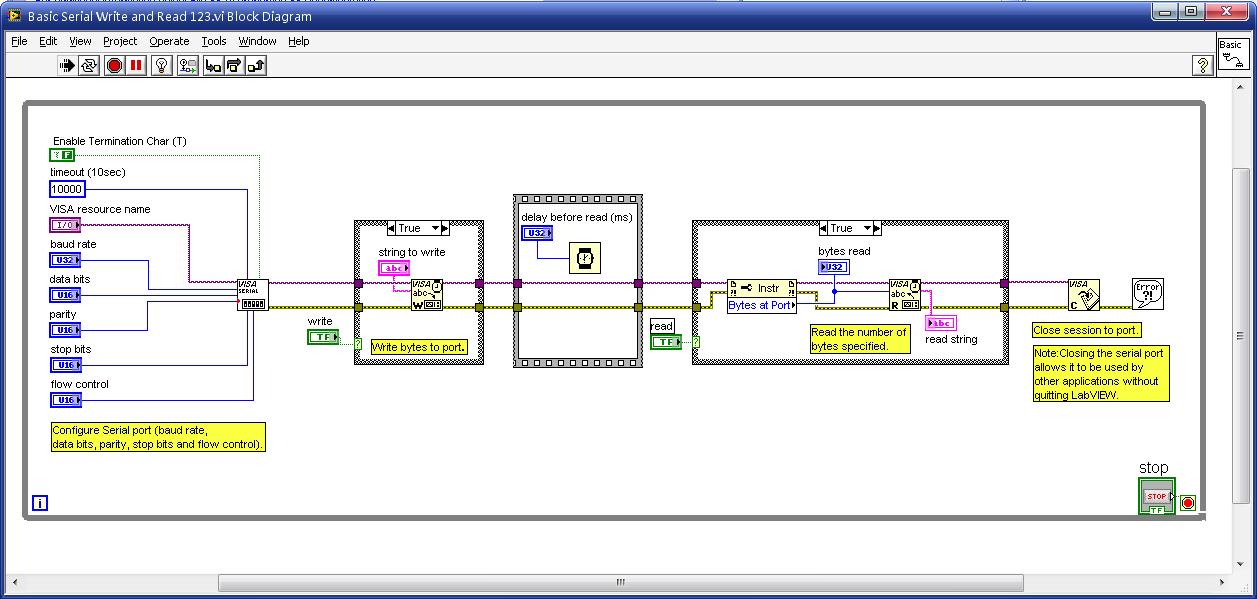Select the read string indicator terminal

[941, 323]
